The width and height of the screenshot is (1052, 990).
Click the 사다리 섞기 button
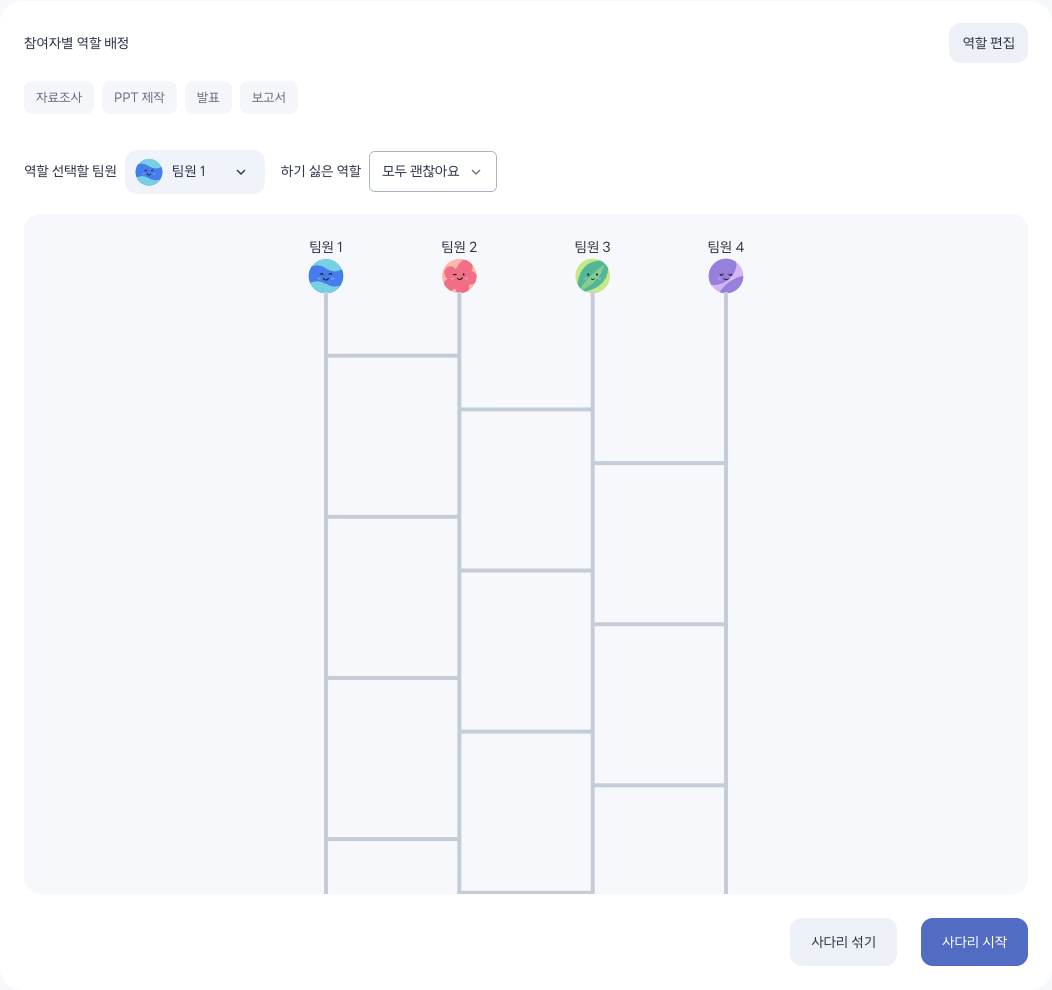pos(843,942)
